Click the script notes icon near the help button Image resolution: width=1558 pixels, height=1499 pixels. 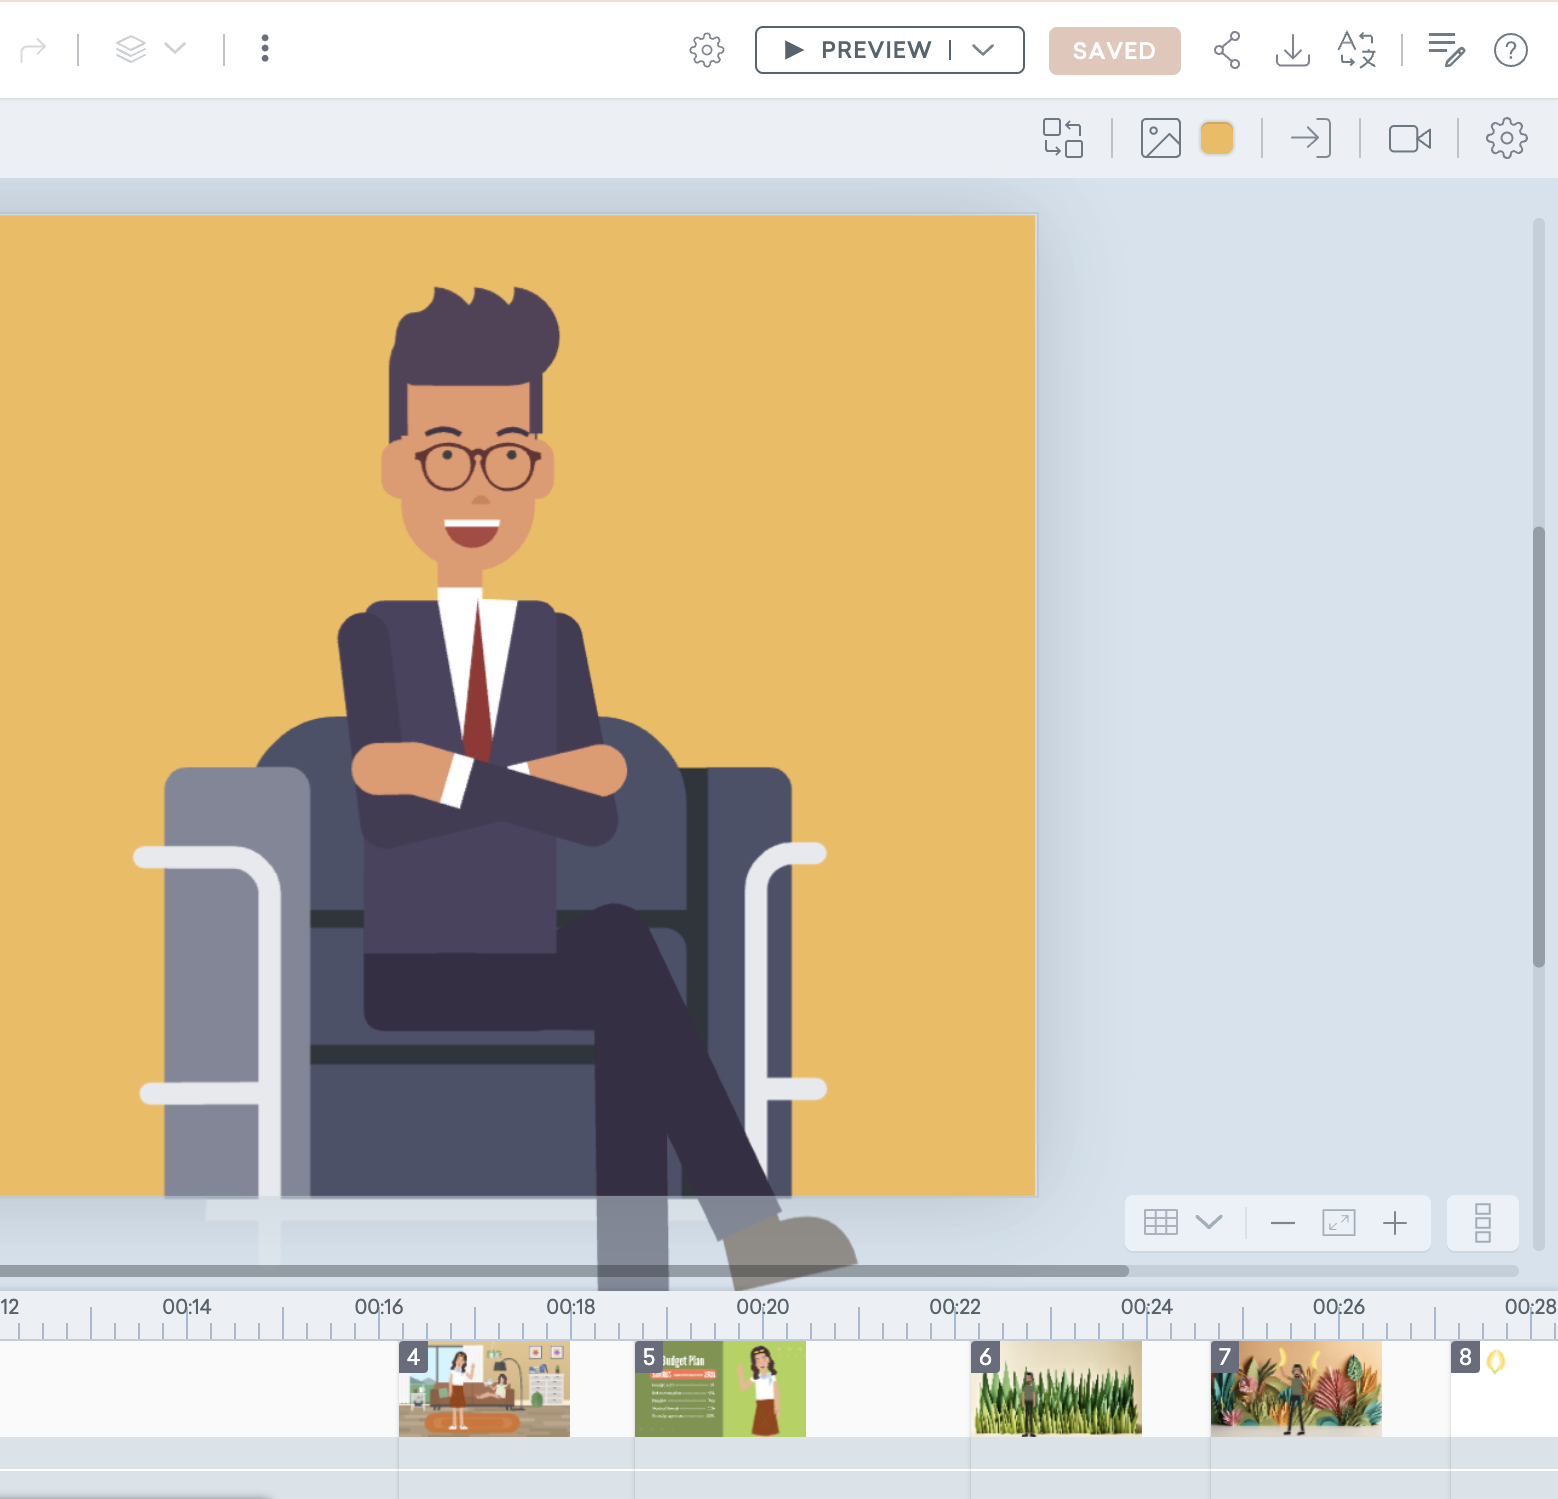1445,48
